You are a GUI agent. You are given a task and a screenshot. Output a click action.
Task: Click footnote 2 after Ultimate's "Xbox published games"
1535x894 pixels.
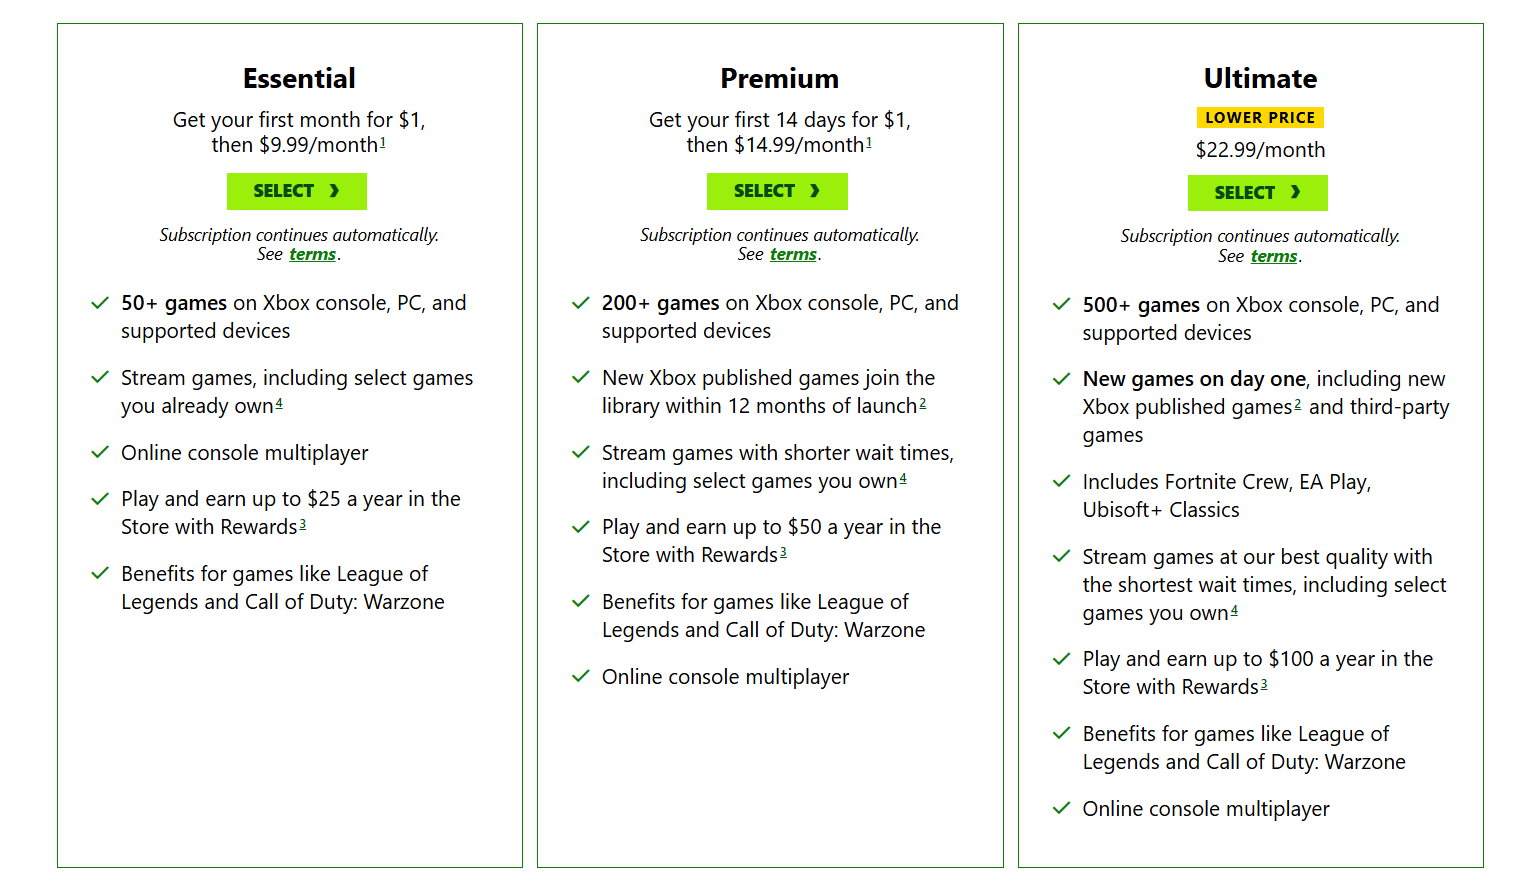1297,405
